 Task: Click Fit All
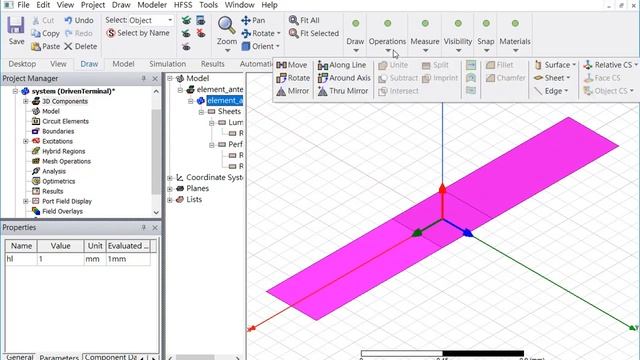304,20
